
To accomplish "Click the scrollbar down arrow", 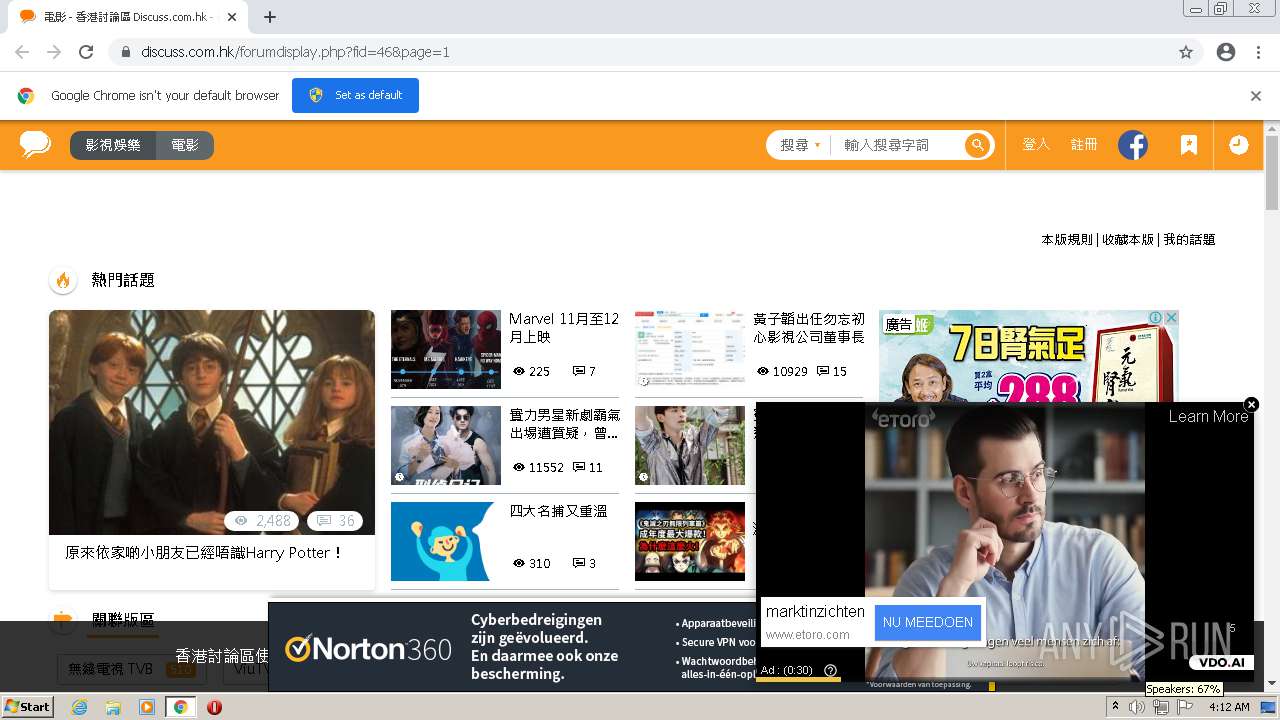I will click(x=1272, y=683).
